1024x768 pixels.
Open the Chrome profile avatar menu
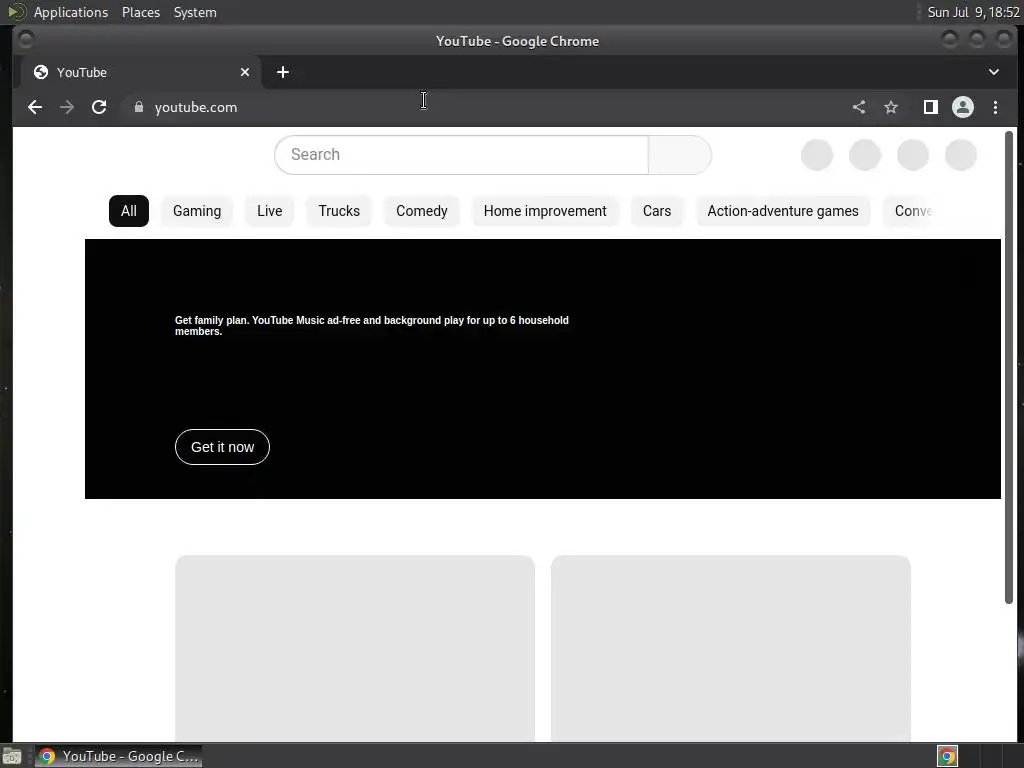(x=963, y=107)
